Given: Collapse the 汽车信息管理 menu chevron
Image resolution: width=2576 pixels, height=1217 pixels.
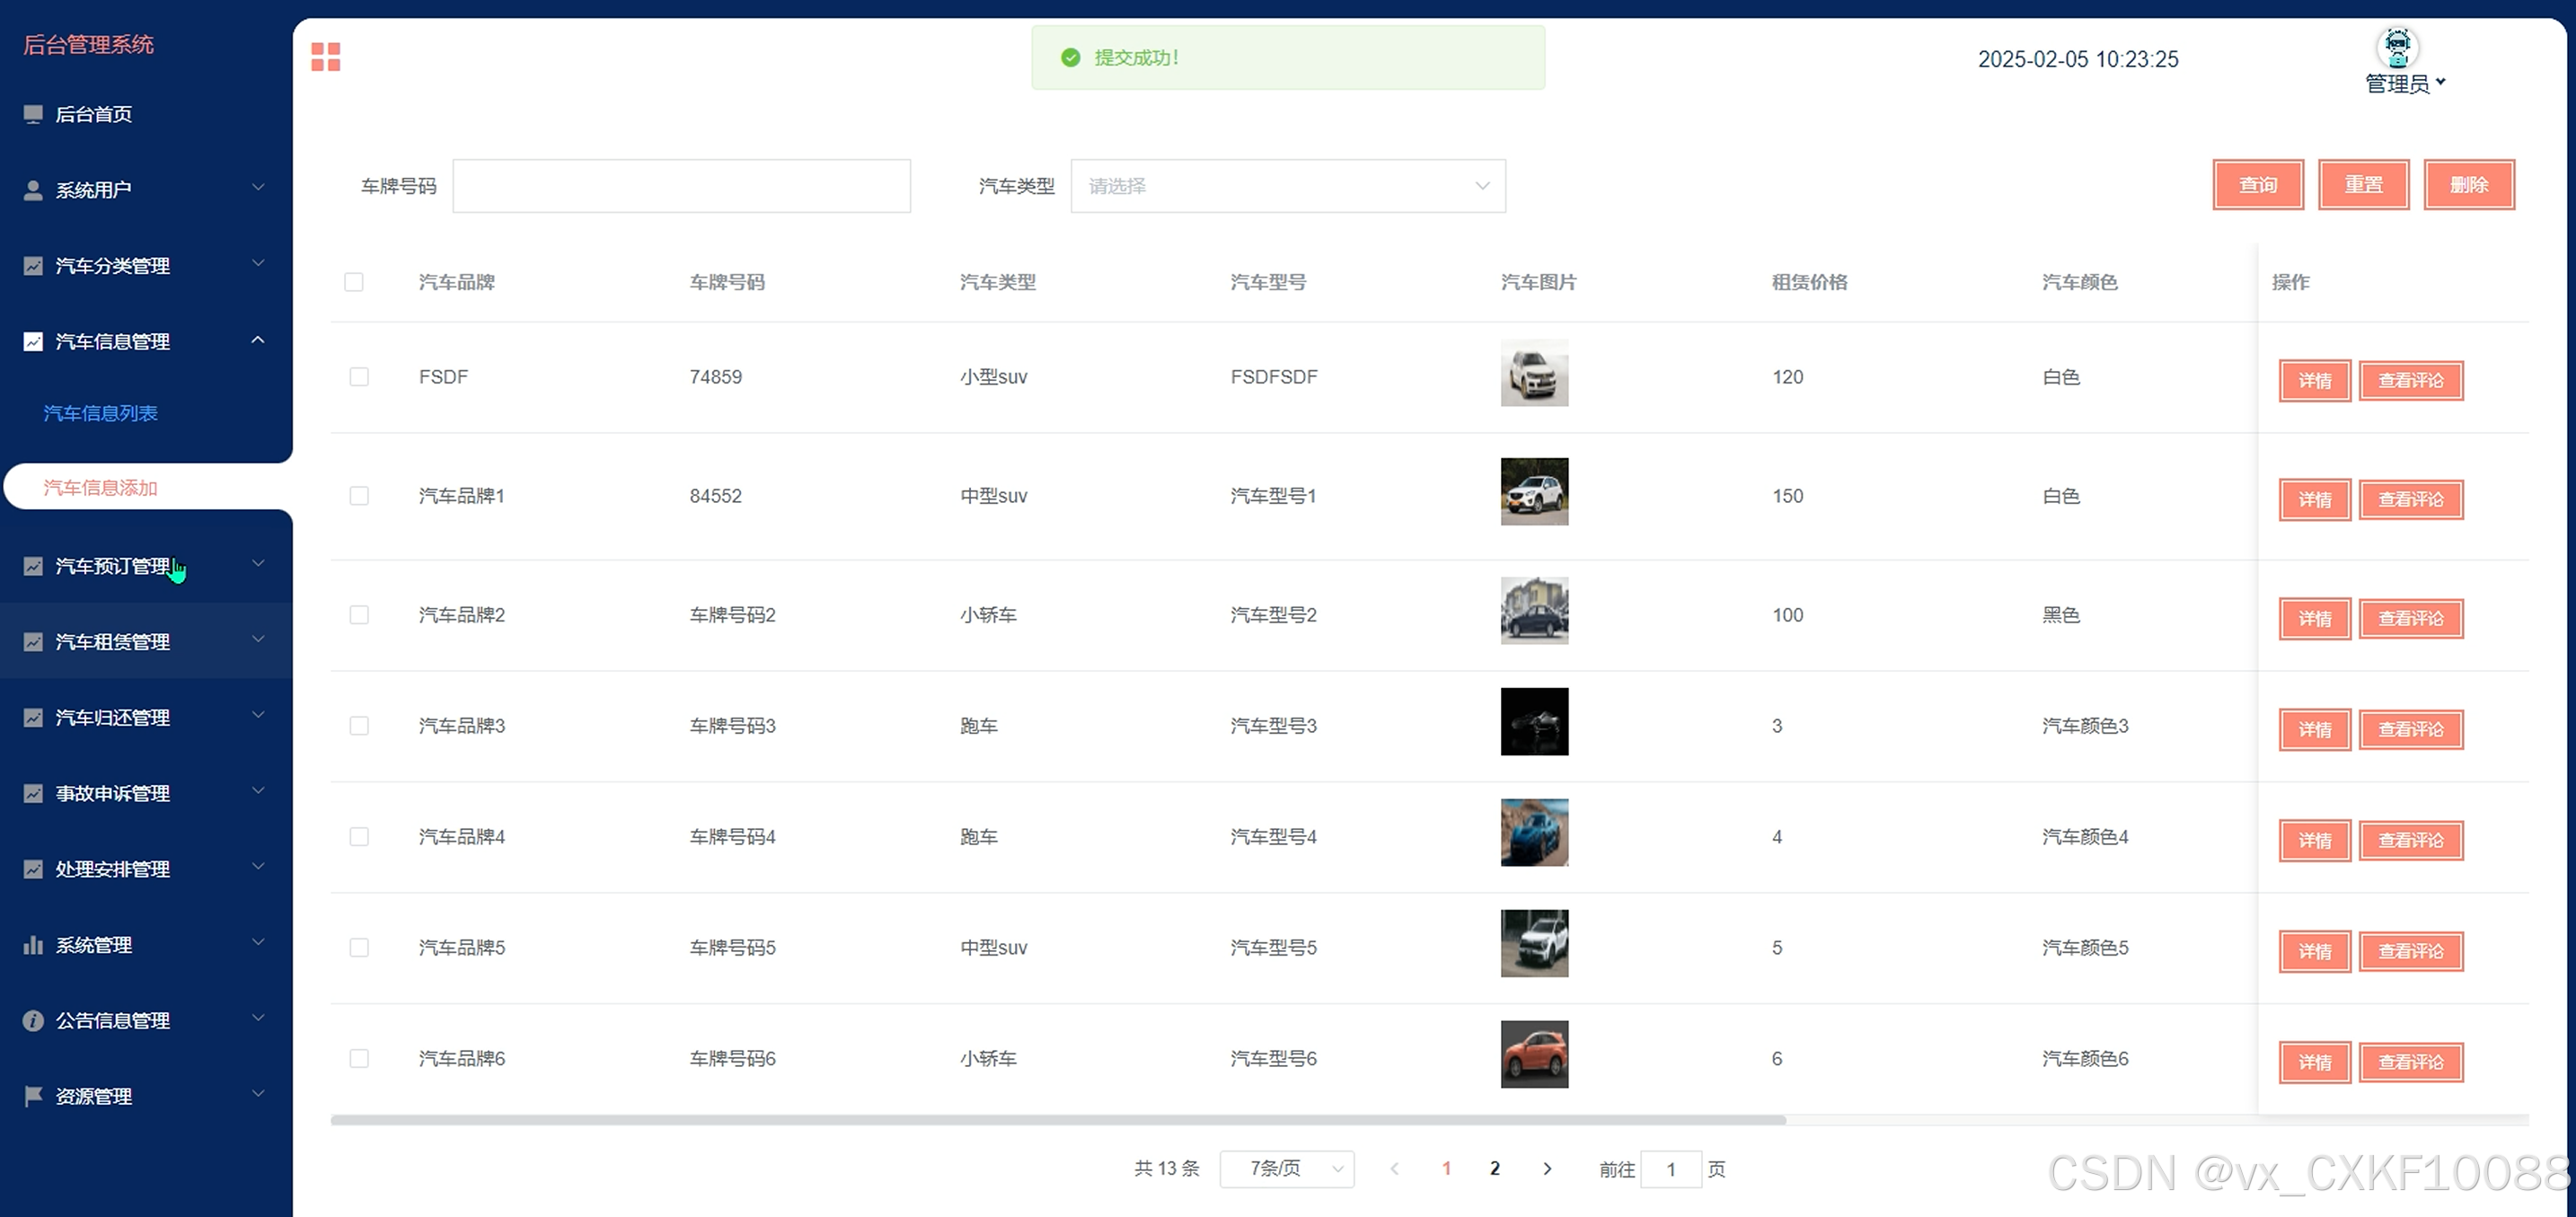Looking at the screenshot, I should pos(258,341).
